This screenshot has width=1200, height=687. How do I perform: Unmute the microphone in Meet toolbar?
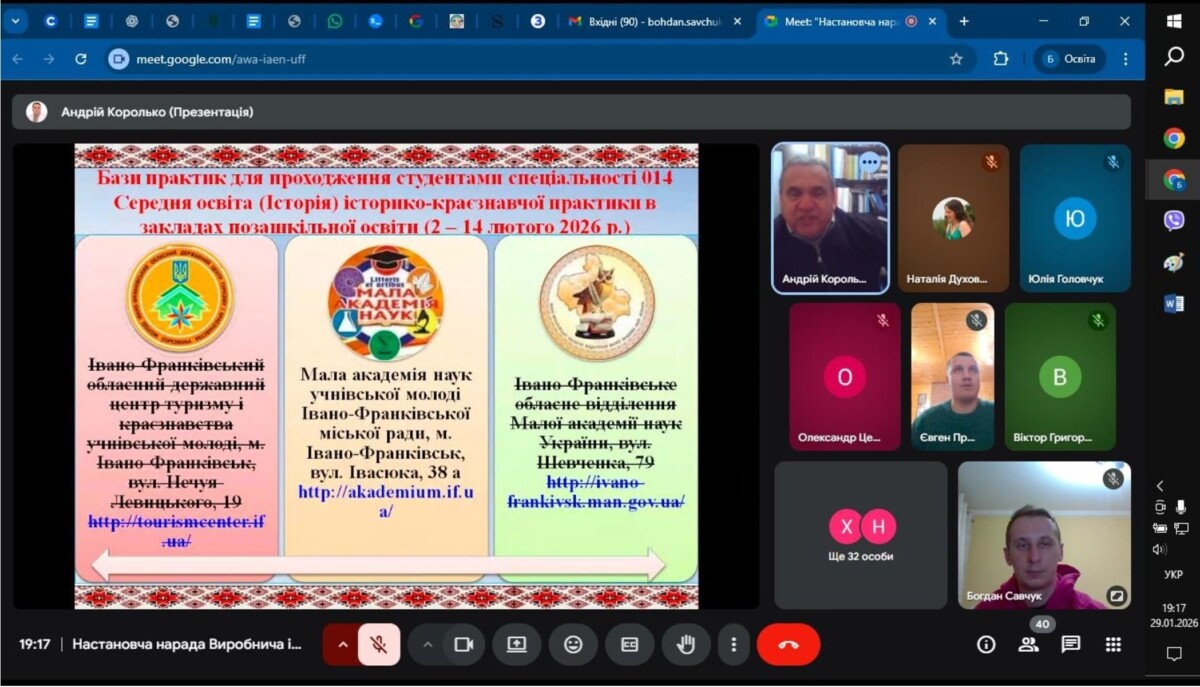click(379, 645)
